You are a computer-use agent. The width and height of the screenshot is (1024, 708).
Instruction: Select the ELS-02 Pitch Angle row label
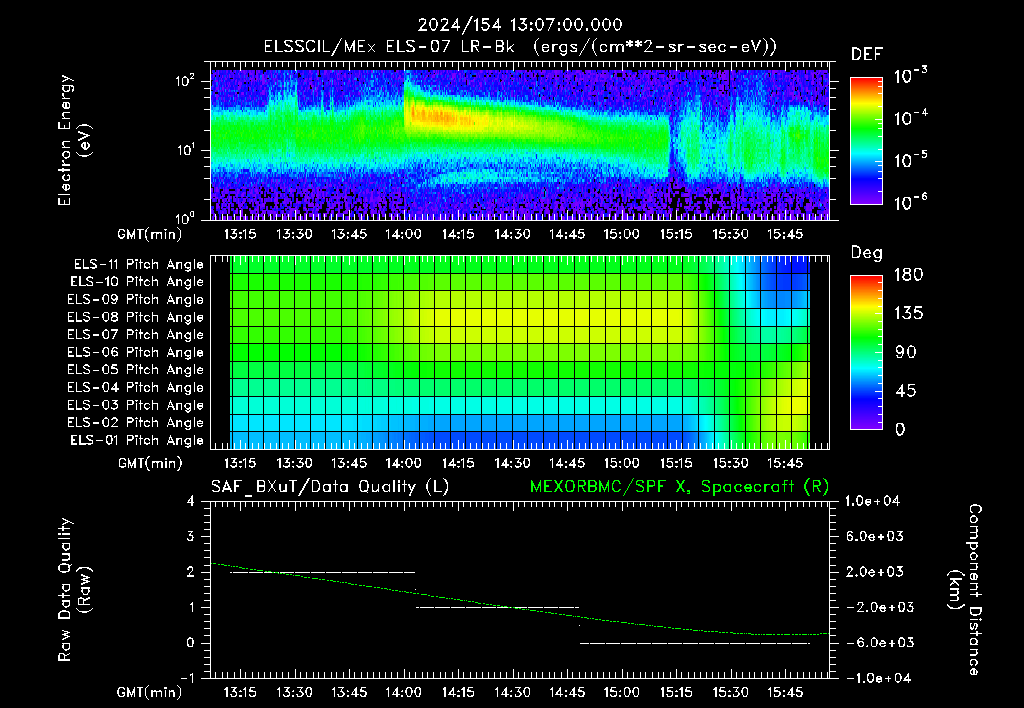tap(135, 423)
